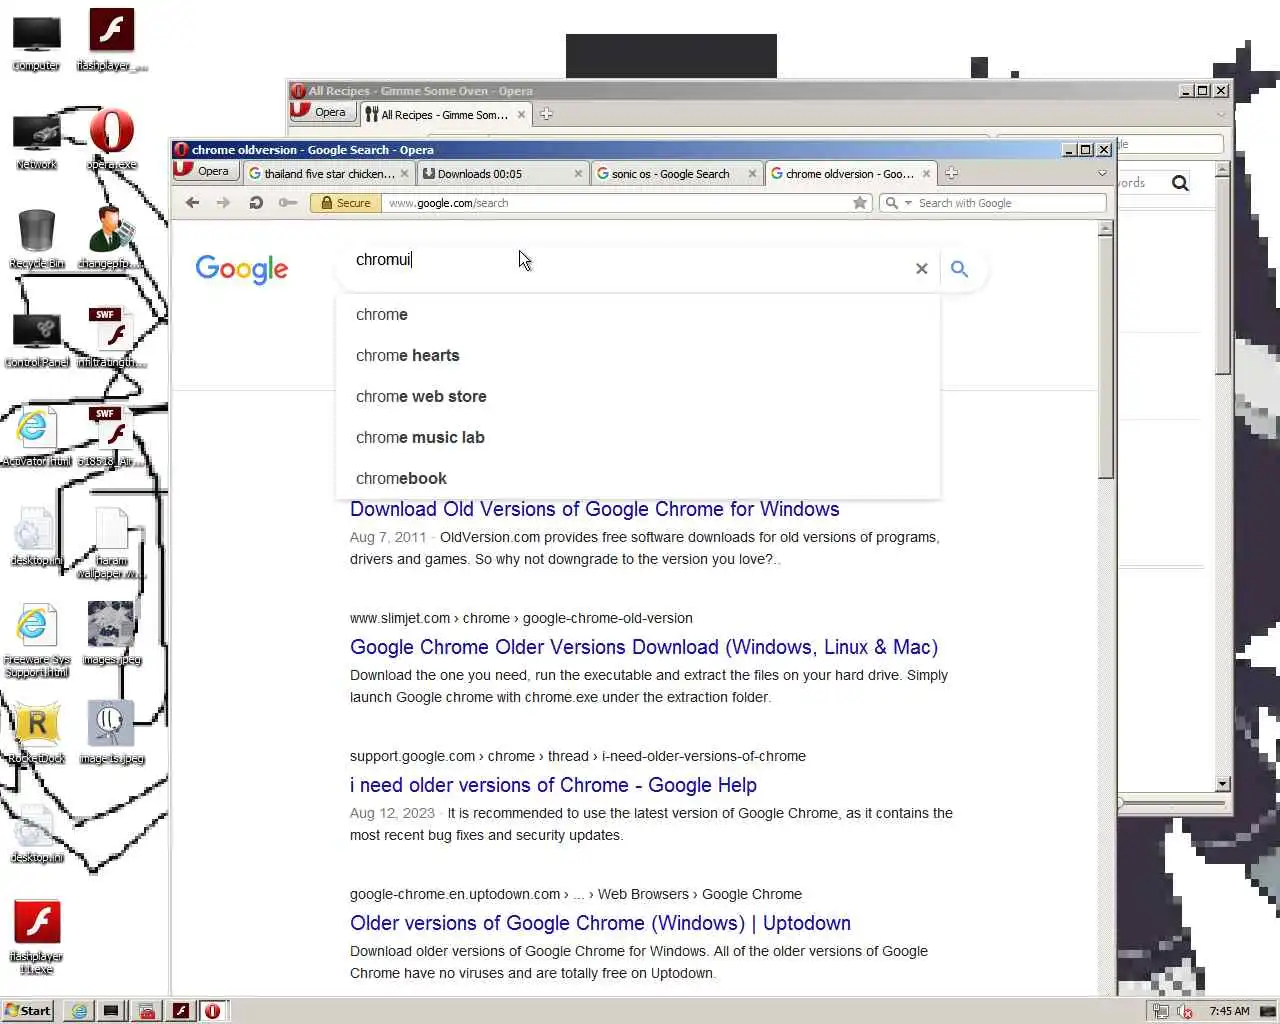Viewport: 1280px width, 1024px height.
Task: Click the Search with Google field
Action: pyautogui.click(x=1010, y=203)
